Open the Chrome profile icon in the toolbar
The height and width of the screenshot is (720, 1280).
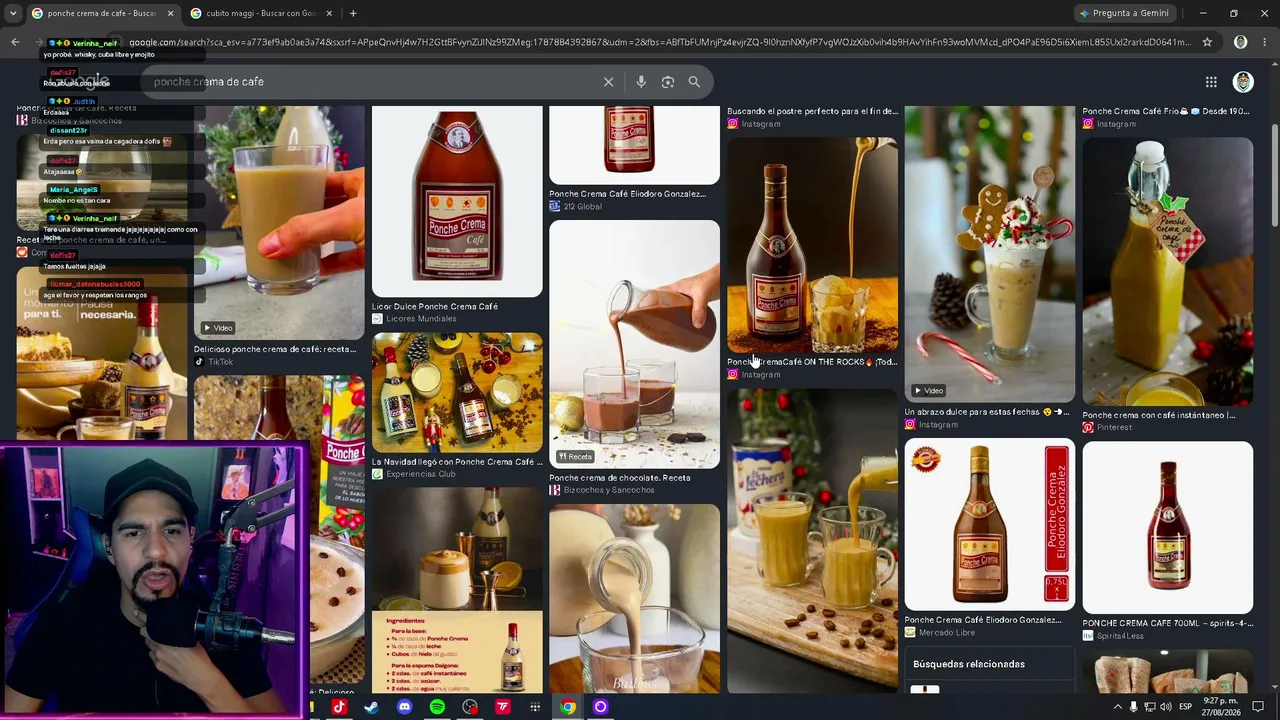coord(1240,42)
